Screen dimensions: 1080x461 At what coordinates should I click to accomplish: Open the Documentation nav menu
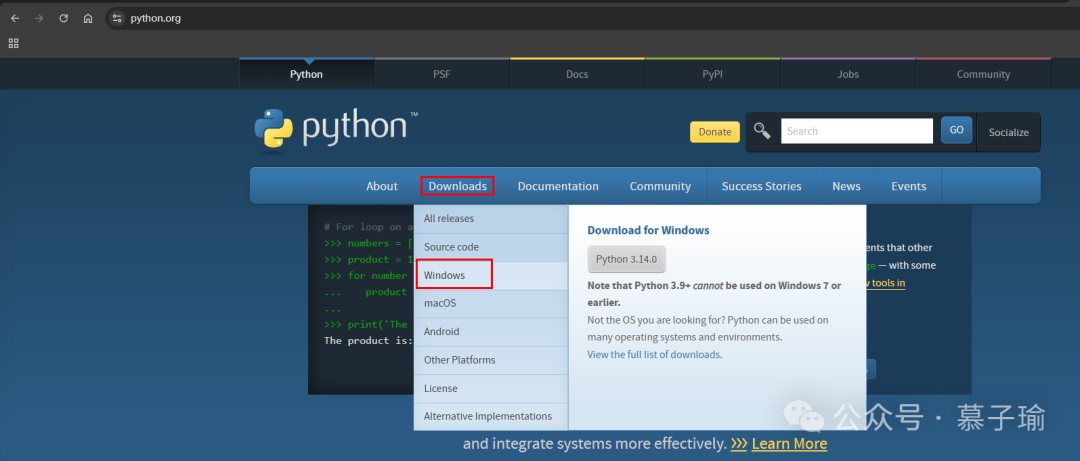[558, 186]
